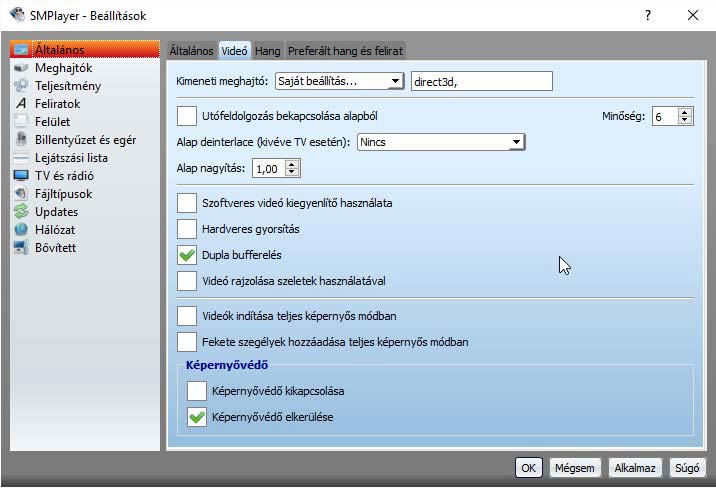This screenshot has width=716, height=488.
Task: Open Updates settings section
Action: point(85,212)
